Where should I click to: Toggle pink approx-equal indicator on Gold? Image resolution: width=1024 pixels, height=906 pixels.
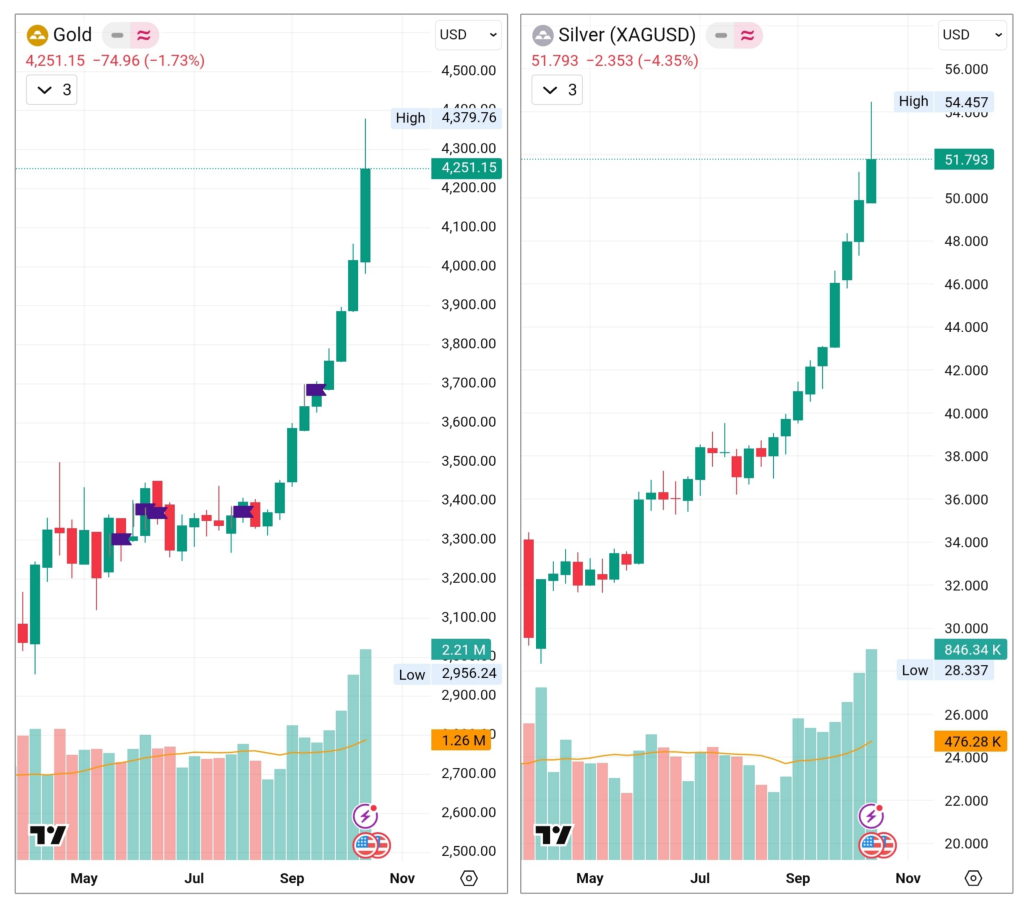point(144,35)
